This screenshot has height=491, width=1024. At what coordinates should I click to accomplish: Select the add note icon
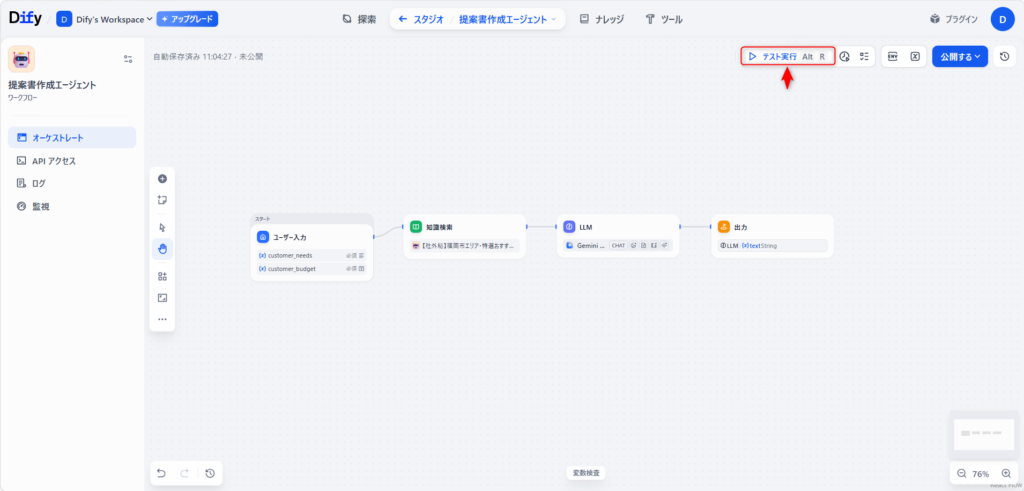tap(162, 200)
